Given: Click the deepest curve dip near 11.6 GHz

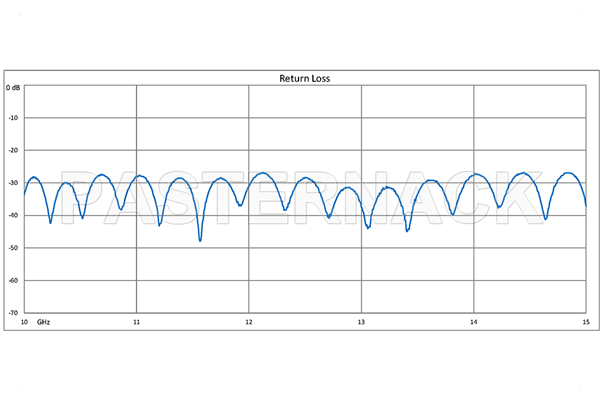Looking at the screenshot, I should (x=200, y=240).
